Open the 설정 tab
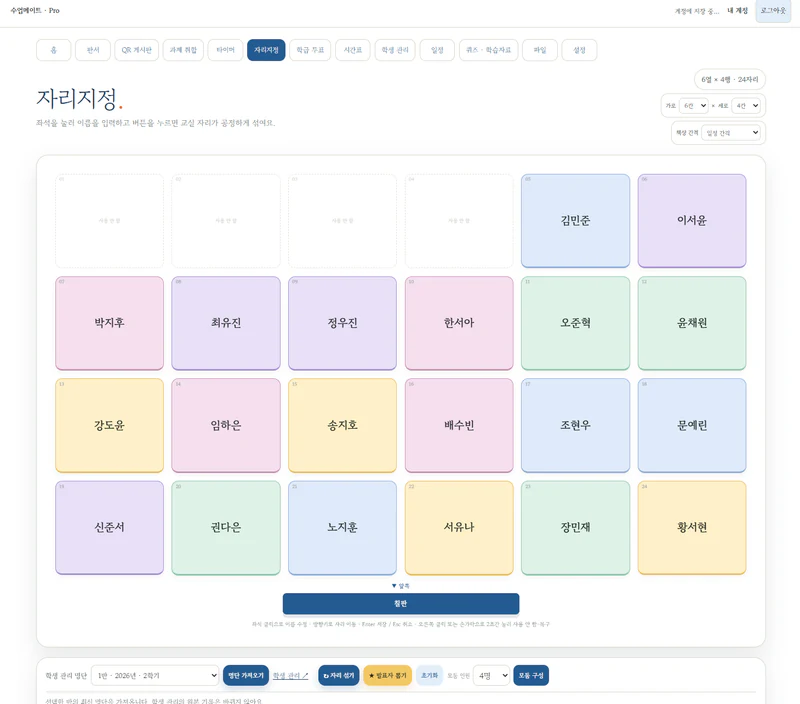Image resolution: width=800 pixels, height=704 pixels. tap(579, 50)
